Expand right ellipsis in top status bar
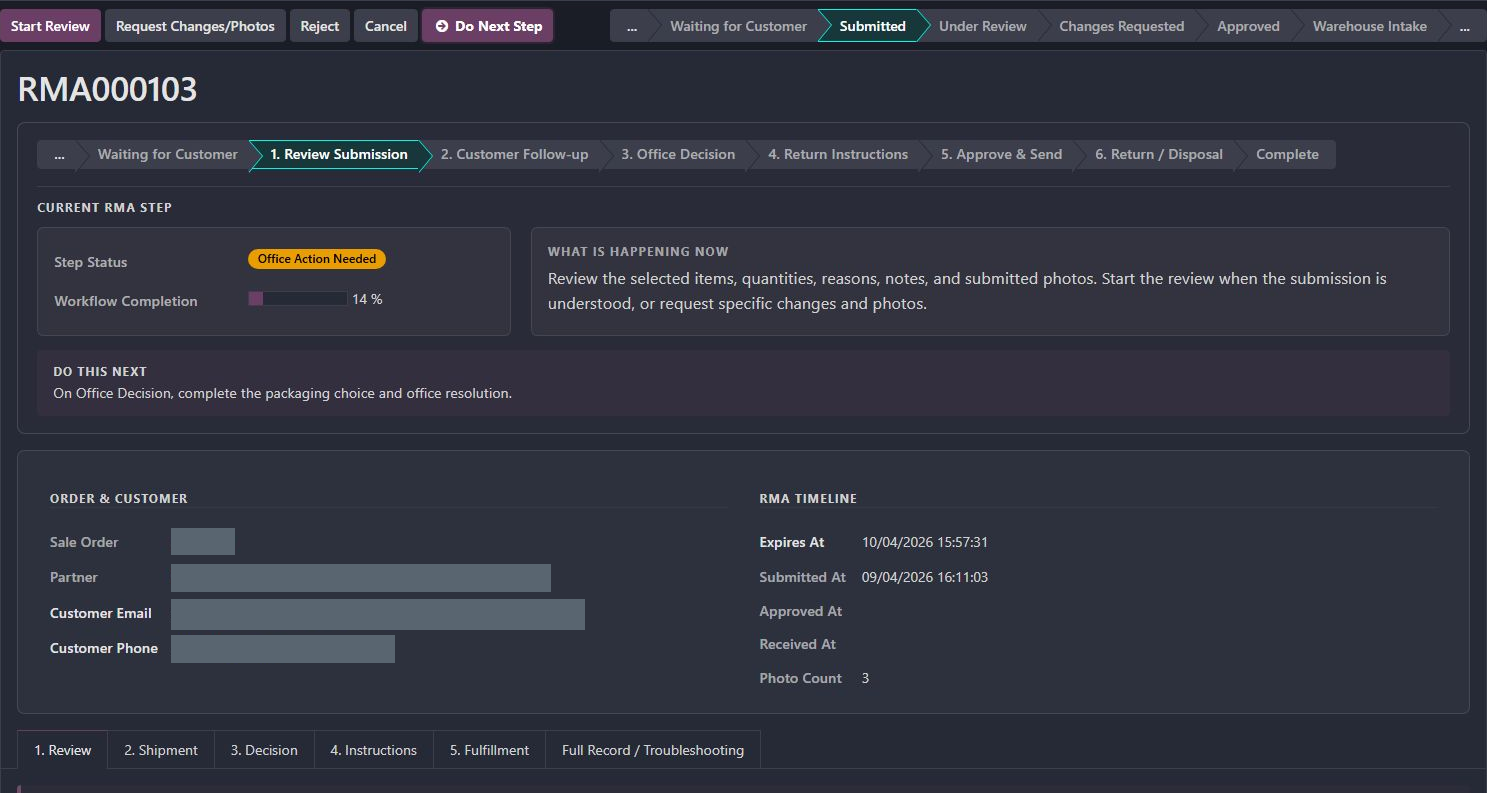 click(1465, 26)
